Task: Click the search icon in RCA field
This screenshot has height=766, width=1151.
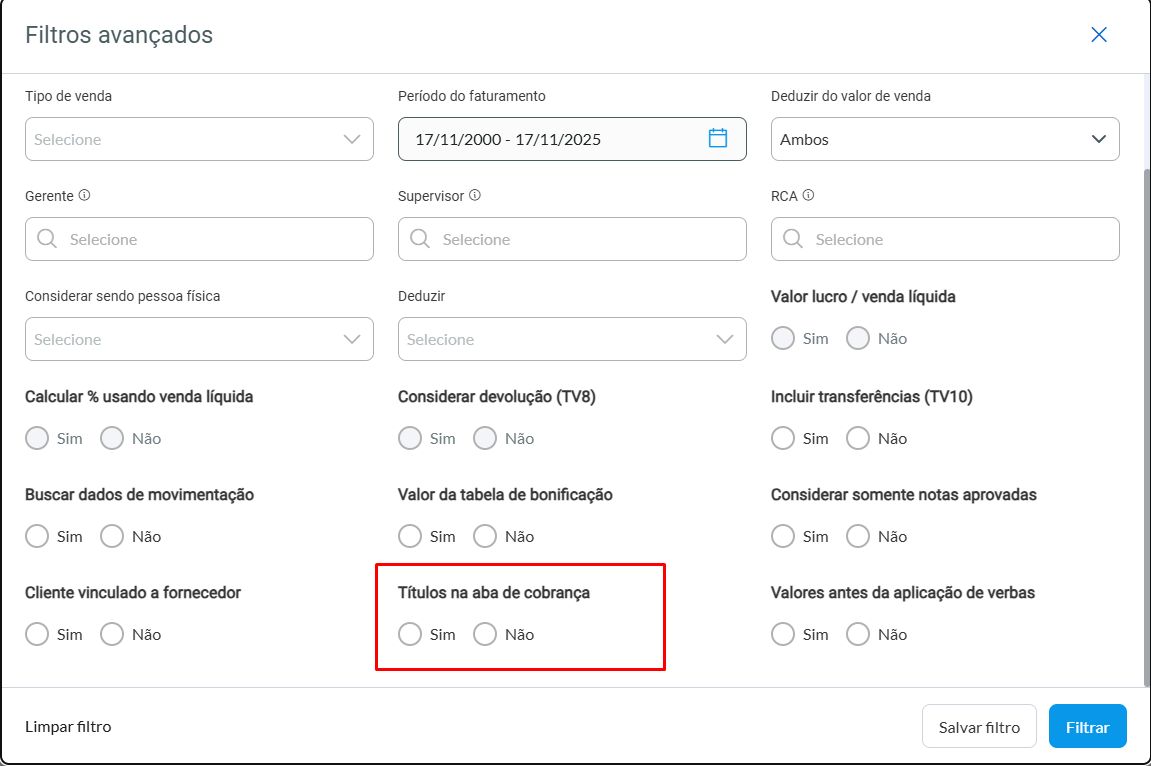Action: (792, 239)
